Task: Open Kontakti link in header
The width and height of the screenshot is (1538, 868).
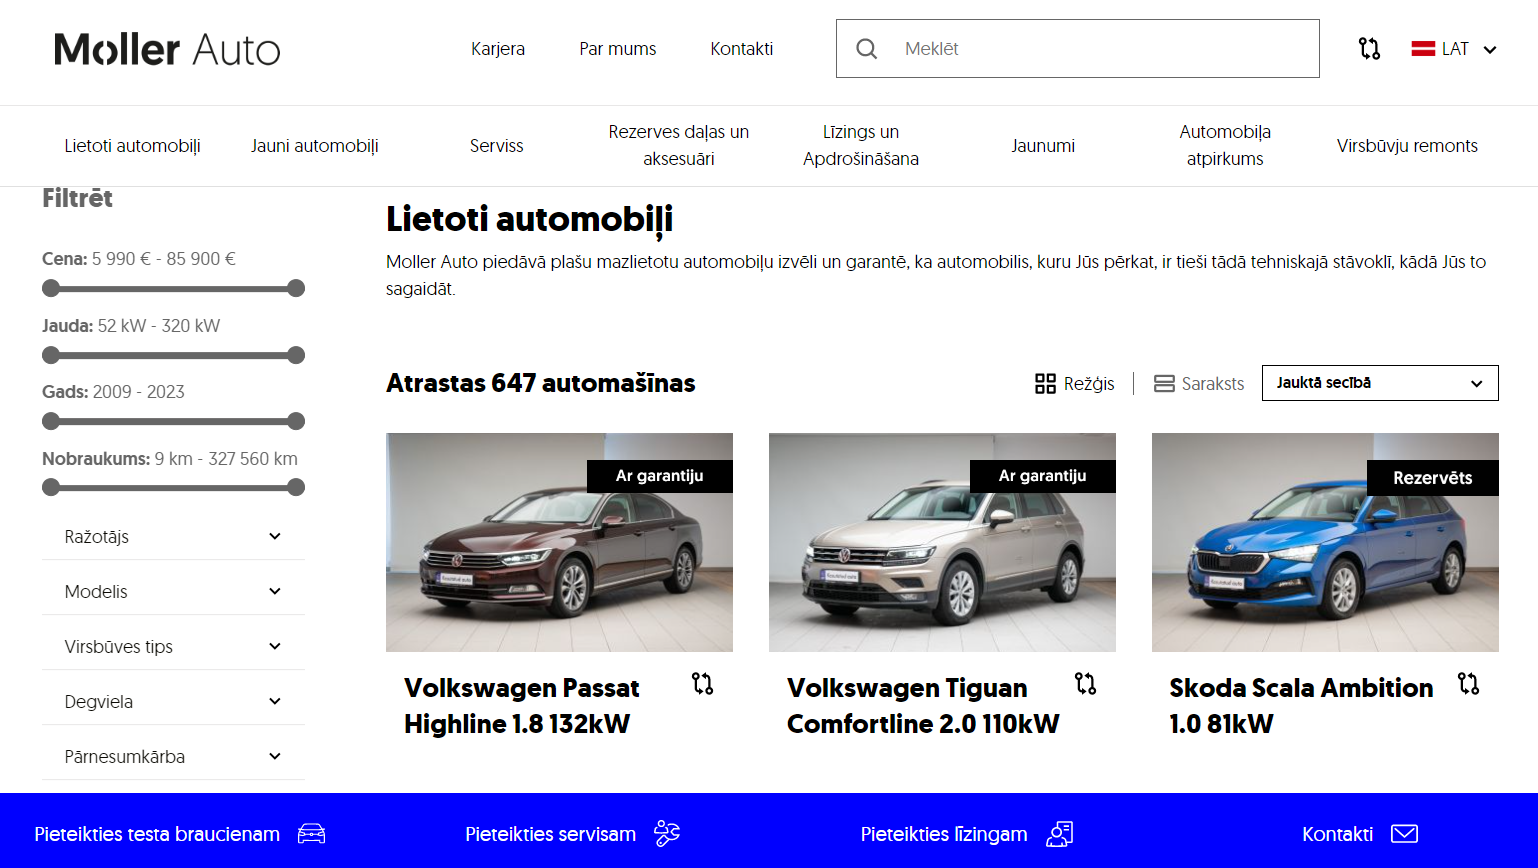Action: coord(742,49)
